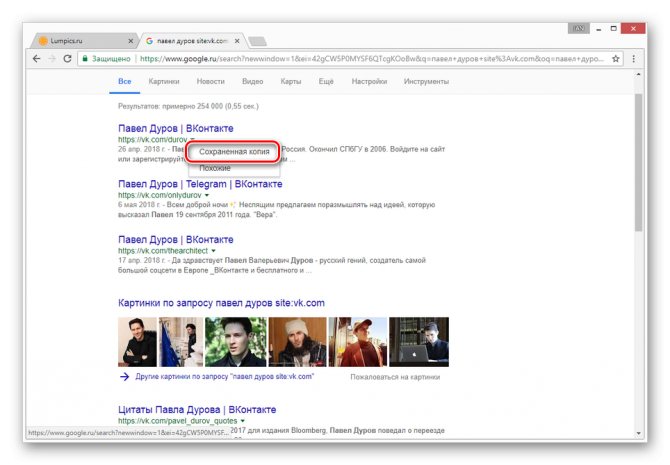Image resolution: width=670 pixels, height=465 pixels.
Task: Click the blue arrow before Другие картинки
Action: tap(124, 377)
